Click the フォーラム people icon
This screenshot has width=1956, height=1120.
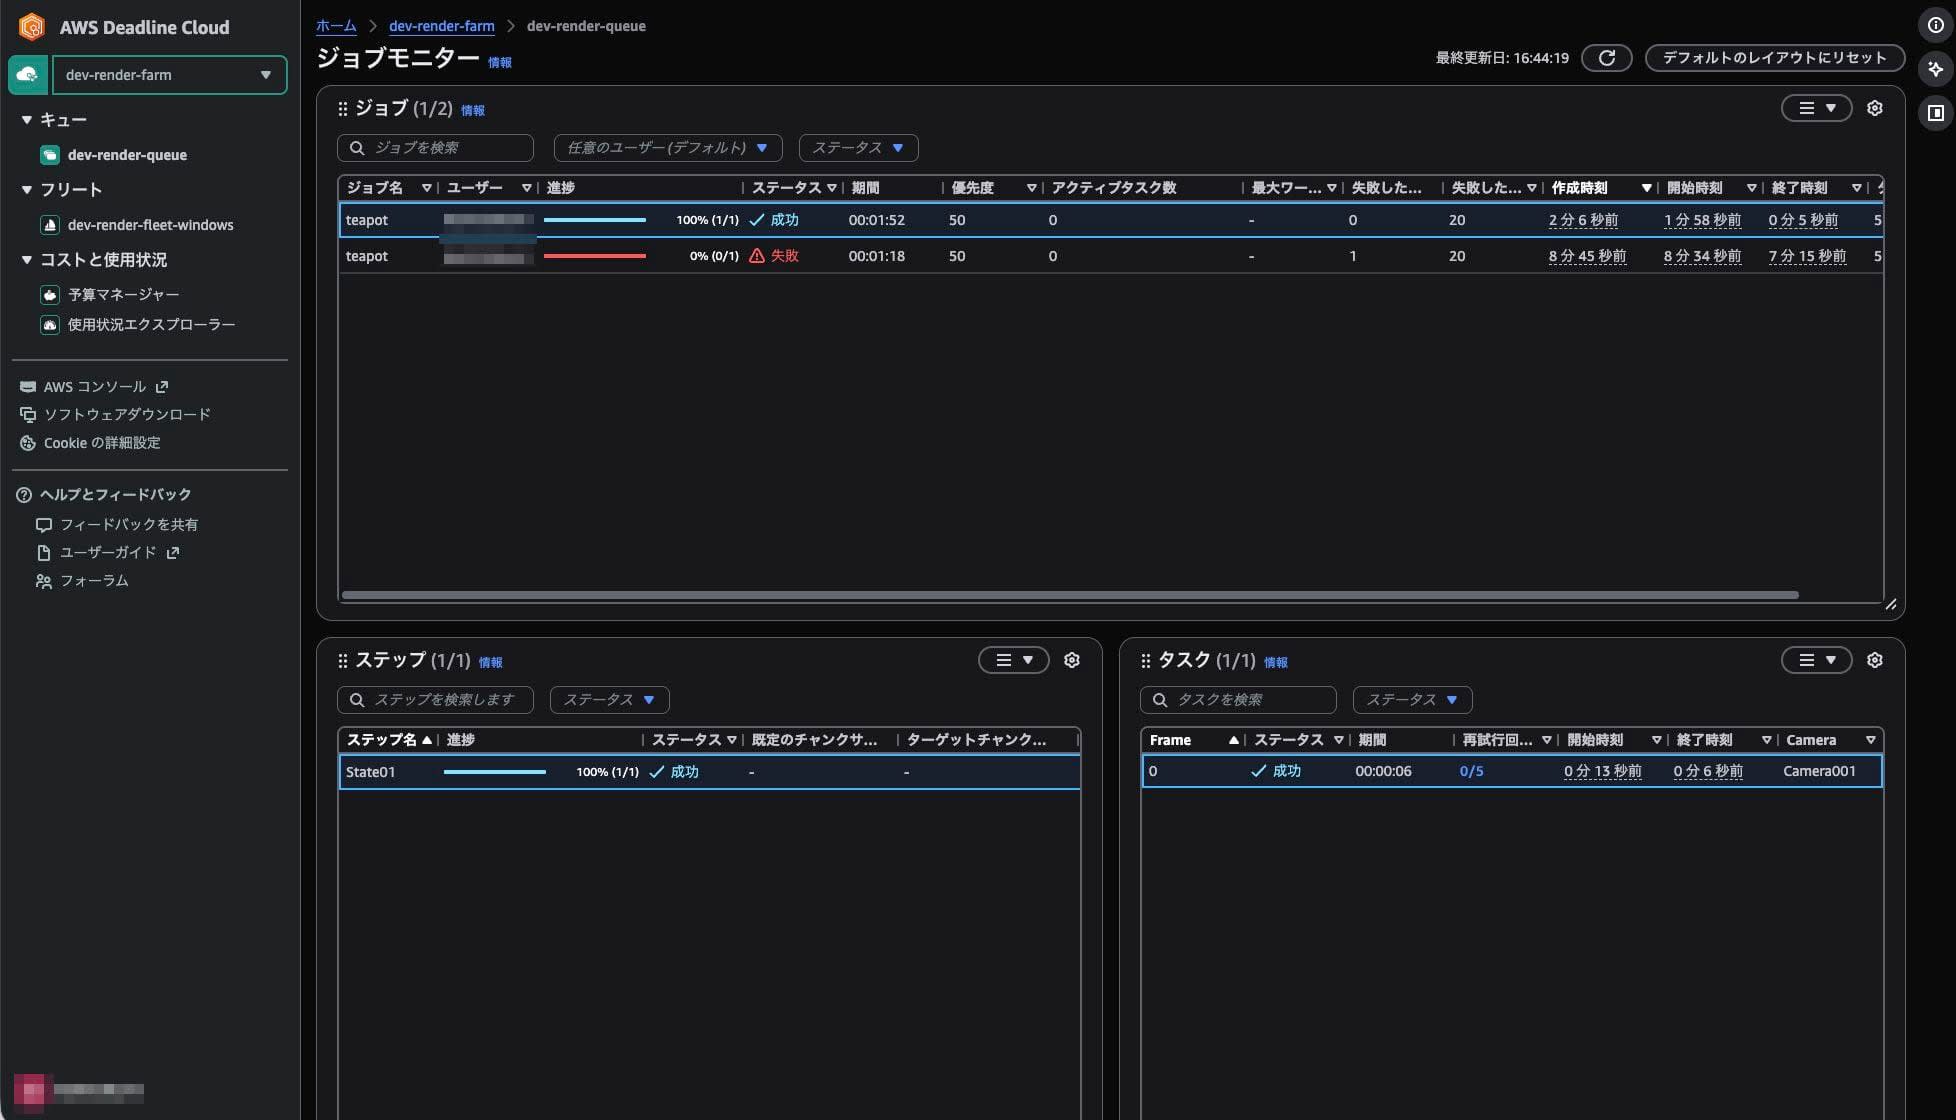(44, 581)
